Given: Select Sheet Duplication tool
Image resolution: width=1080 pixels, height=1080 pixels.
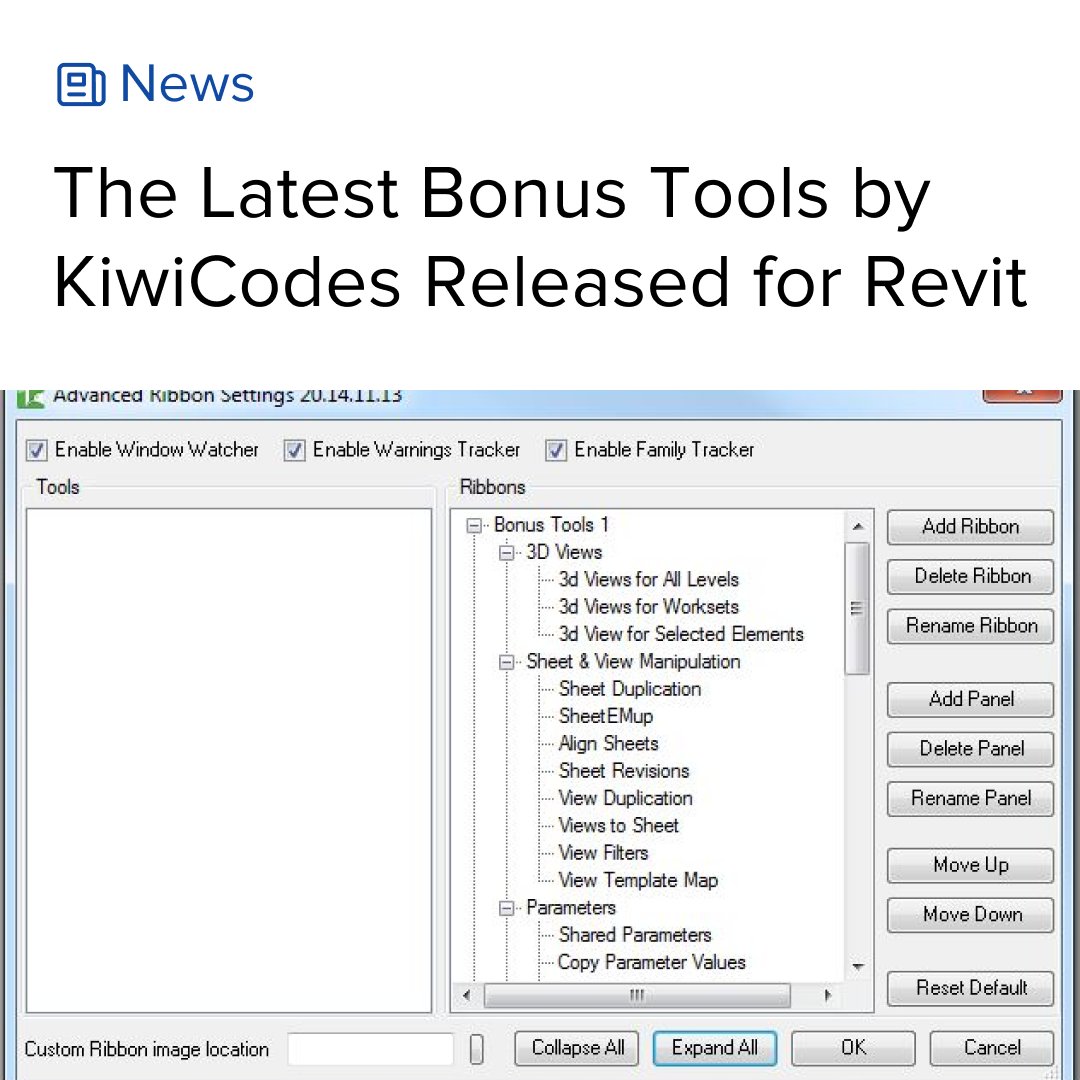Looking at the screenshot, I should click(630, 689).
